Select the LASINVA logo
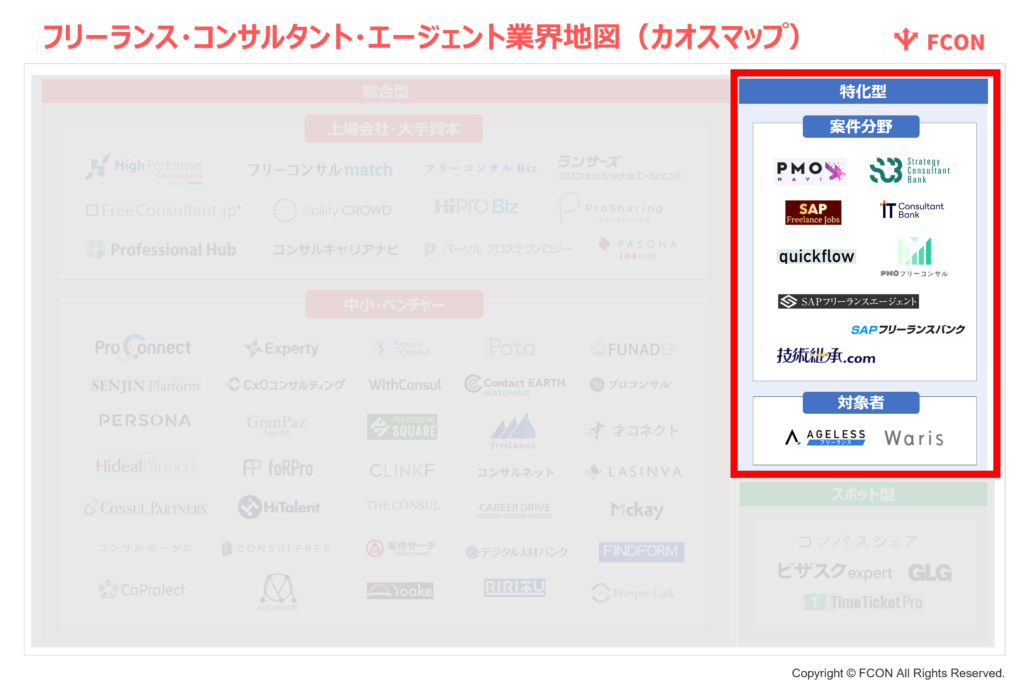The image size is (1024, 692). point(634,471)
